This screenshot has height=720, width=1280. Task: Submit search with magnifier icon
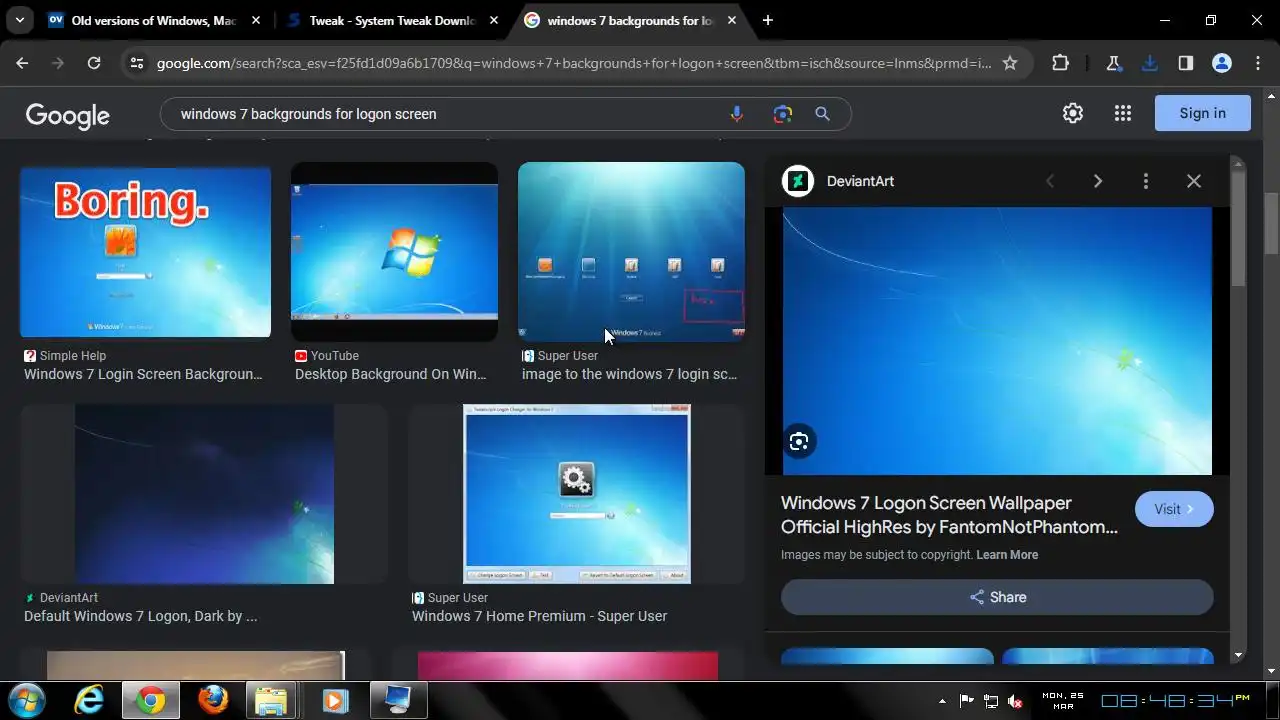point(822,114)
